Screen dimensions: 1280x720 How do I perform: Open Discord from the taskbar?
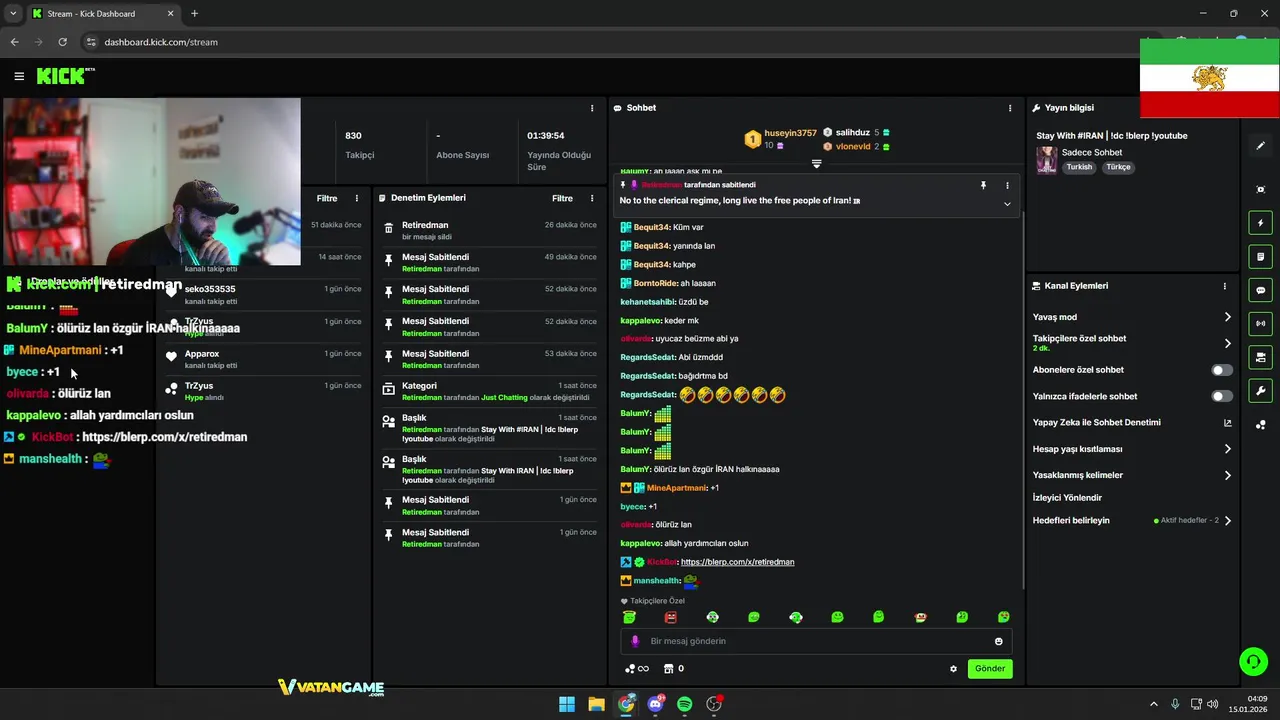pos(655,704)
